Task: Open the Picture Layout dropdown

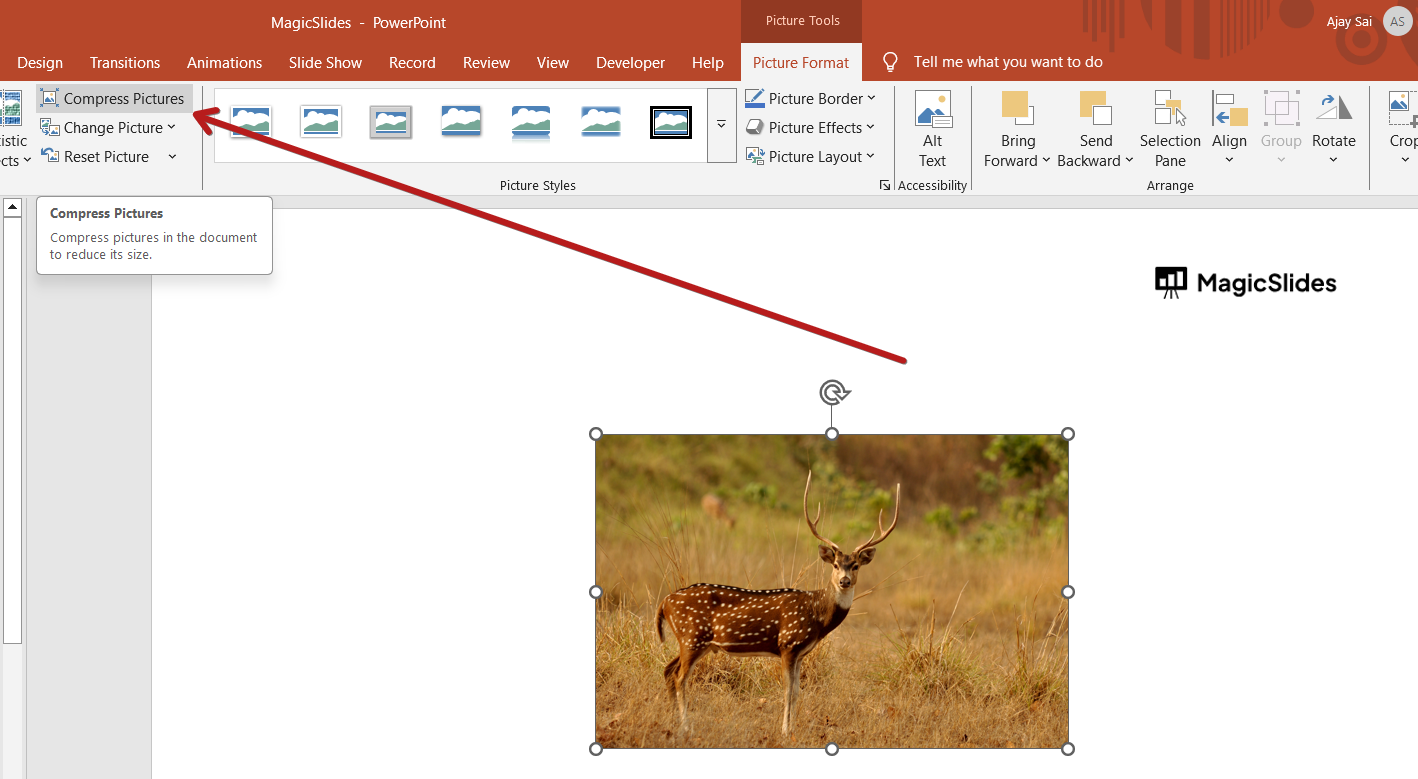Action: (810, 156)
